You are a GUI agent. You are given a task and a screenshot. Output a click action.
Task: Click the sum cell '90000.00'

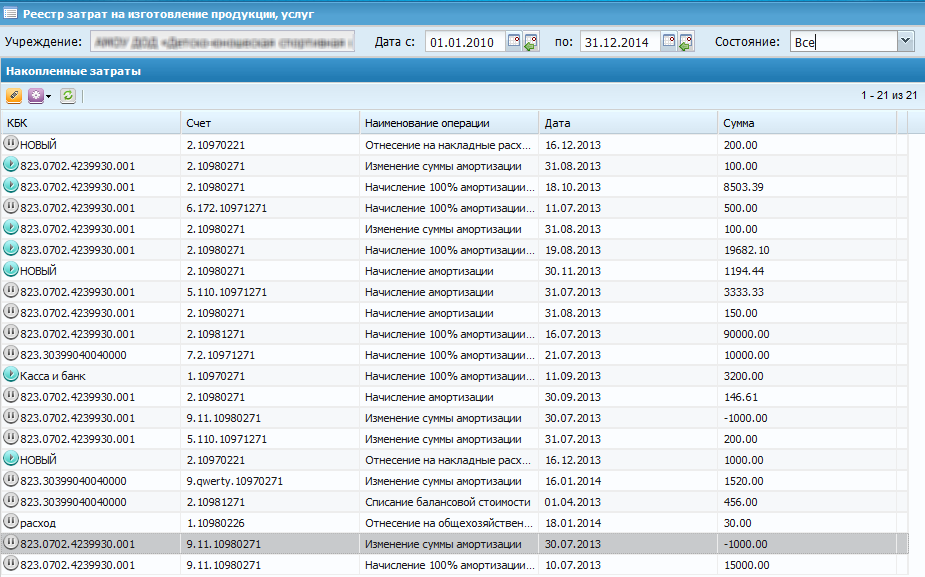tap(807, 334)
